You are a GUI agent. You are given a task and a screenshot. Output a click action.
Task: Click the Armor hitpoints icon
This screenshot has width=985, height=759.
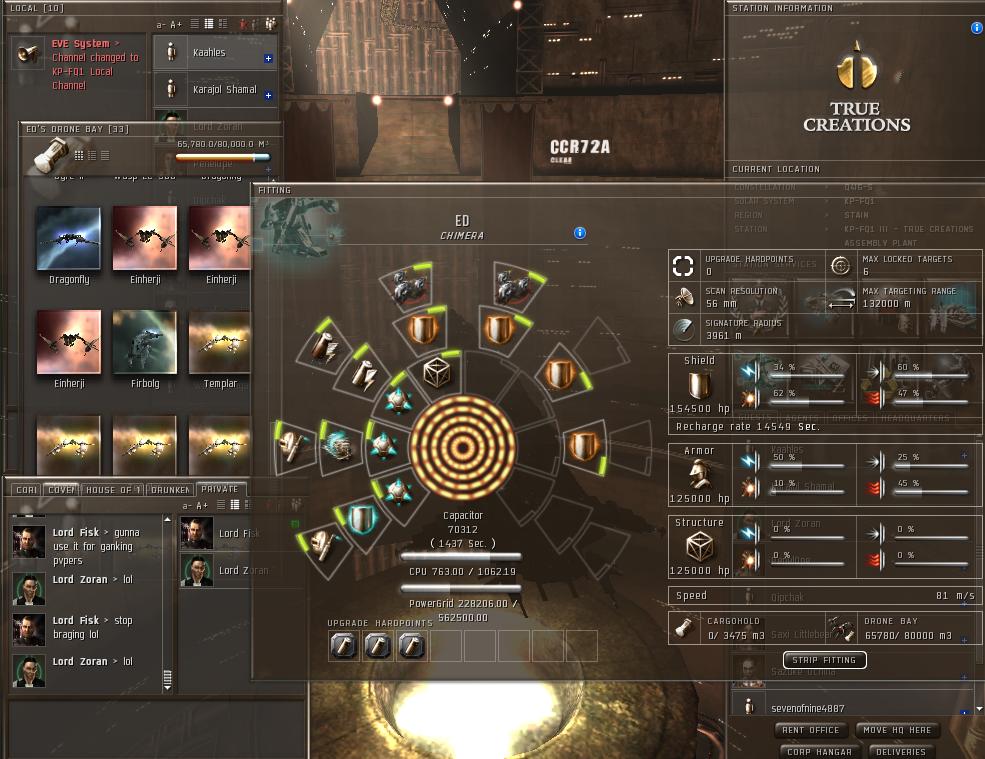coord(699,474)
